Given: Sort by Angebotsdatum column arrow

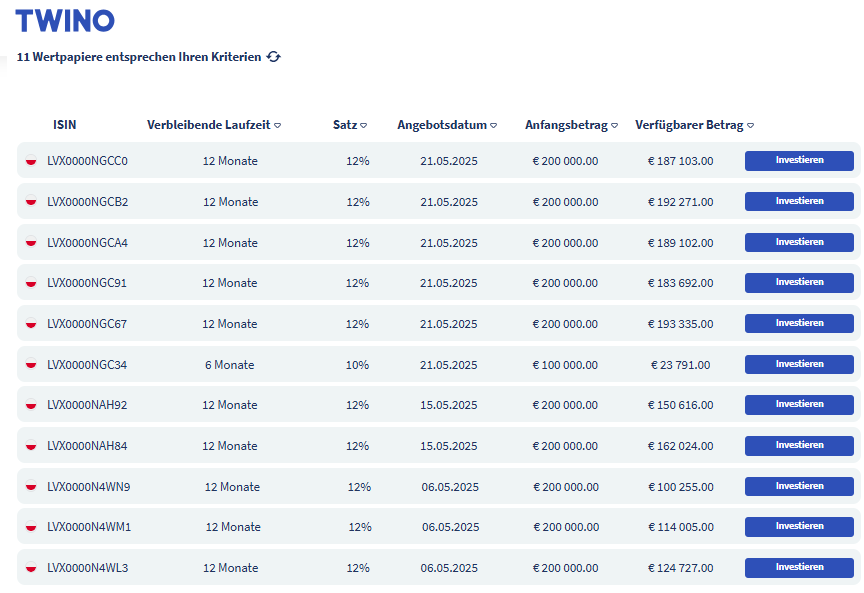Looking at the screenshot, I should coord(494,126).
